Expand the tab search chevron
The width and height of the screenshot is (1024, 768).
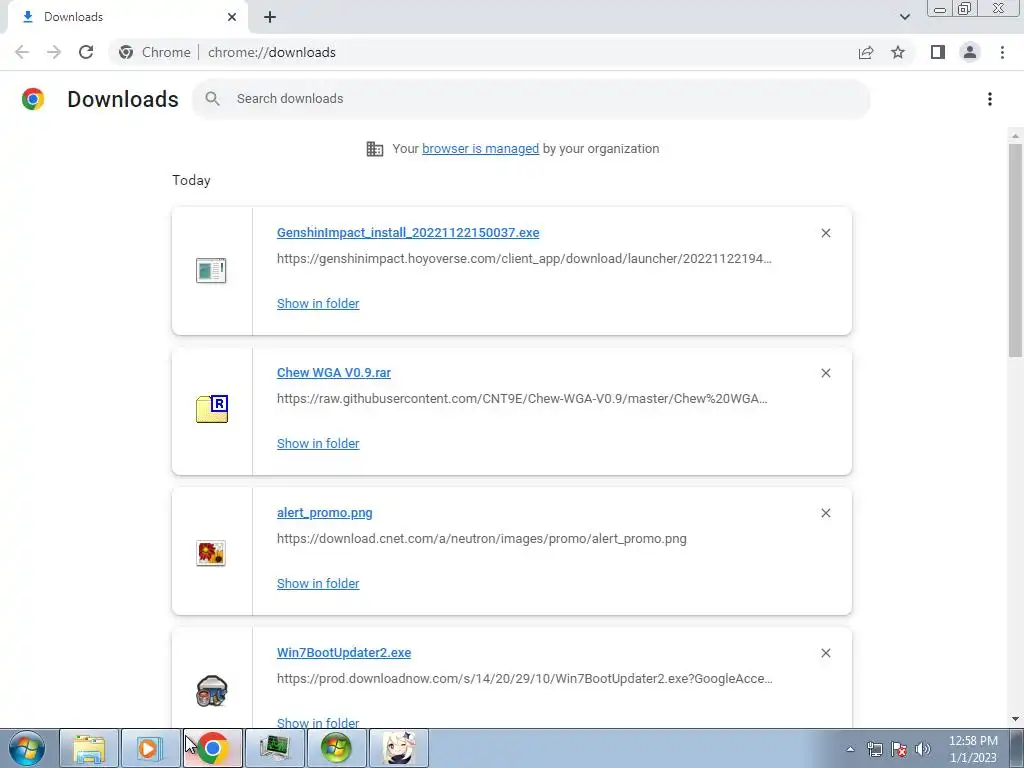coord(904,17)
